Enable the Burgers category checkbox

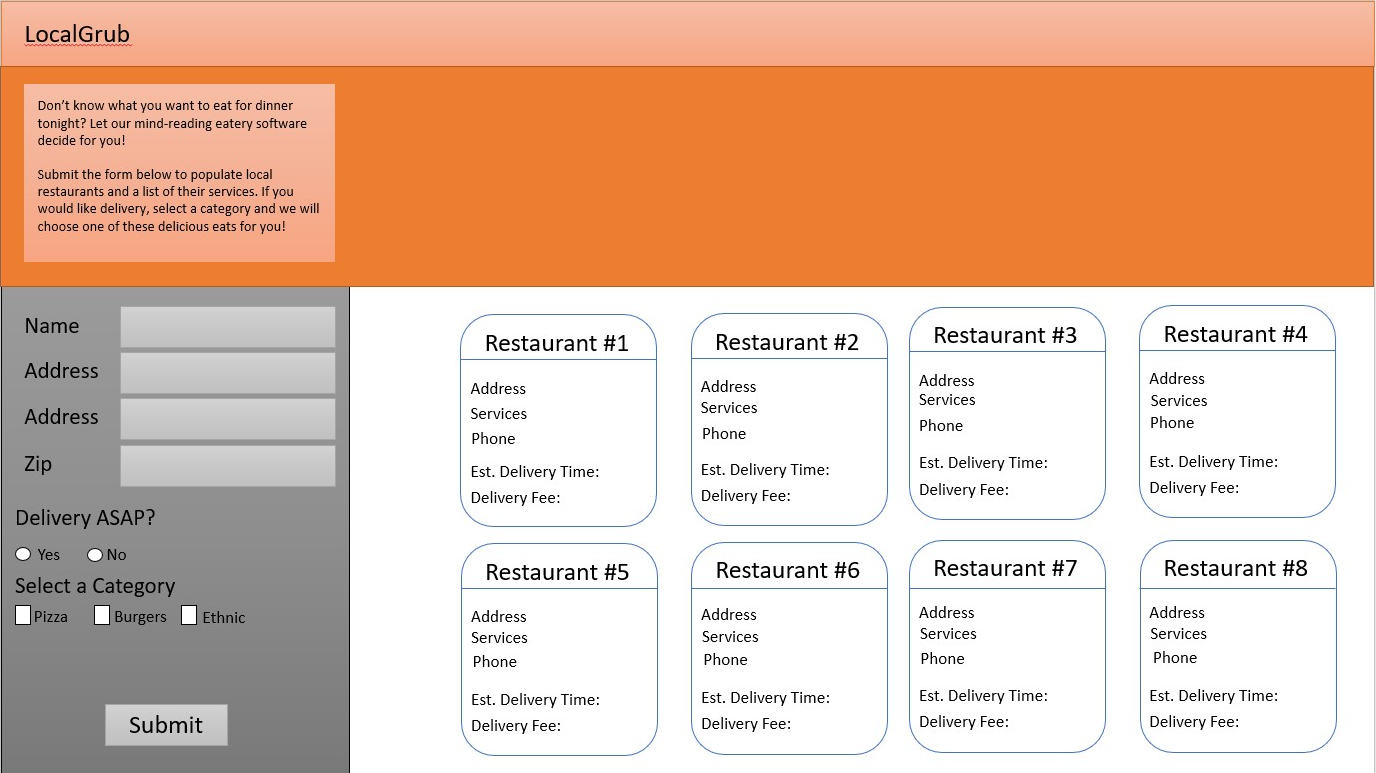[101, 614]
